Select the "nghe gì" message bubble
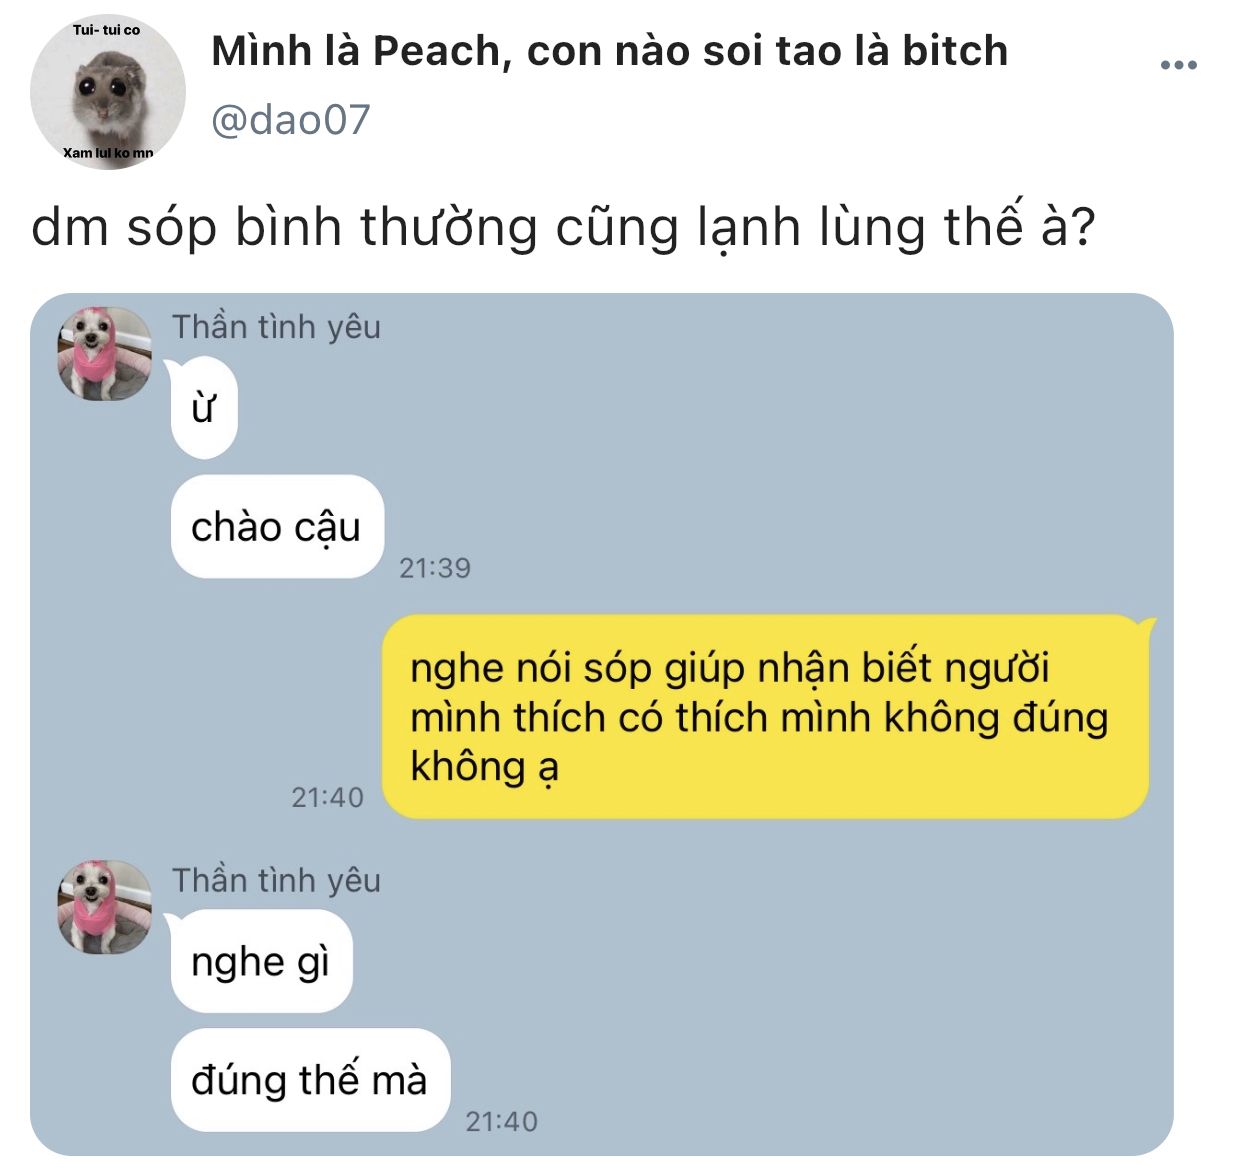 pos(261,962)
